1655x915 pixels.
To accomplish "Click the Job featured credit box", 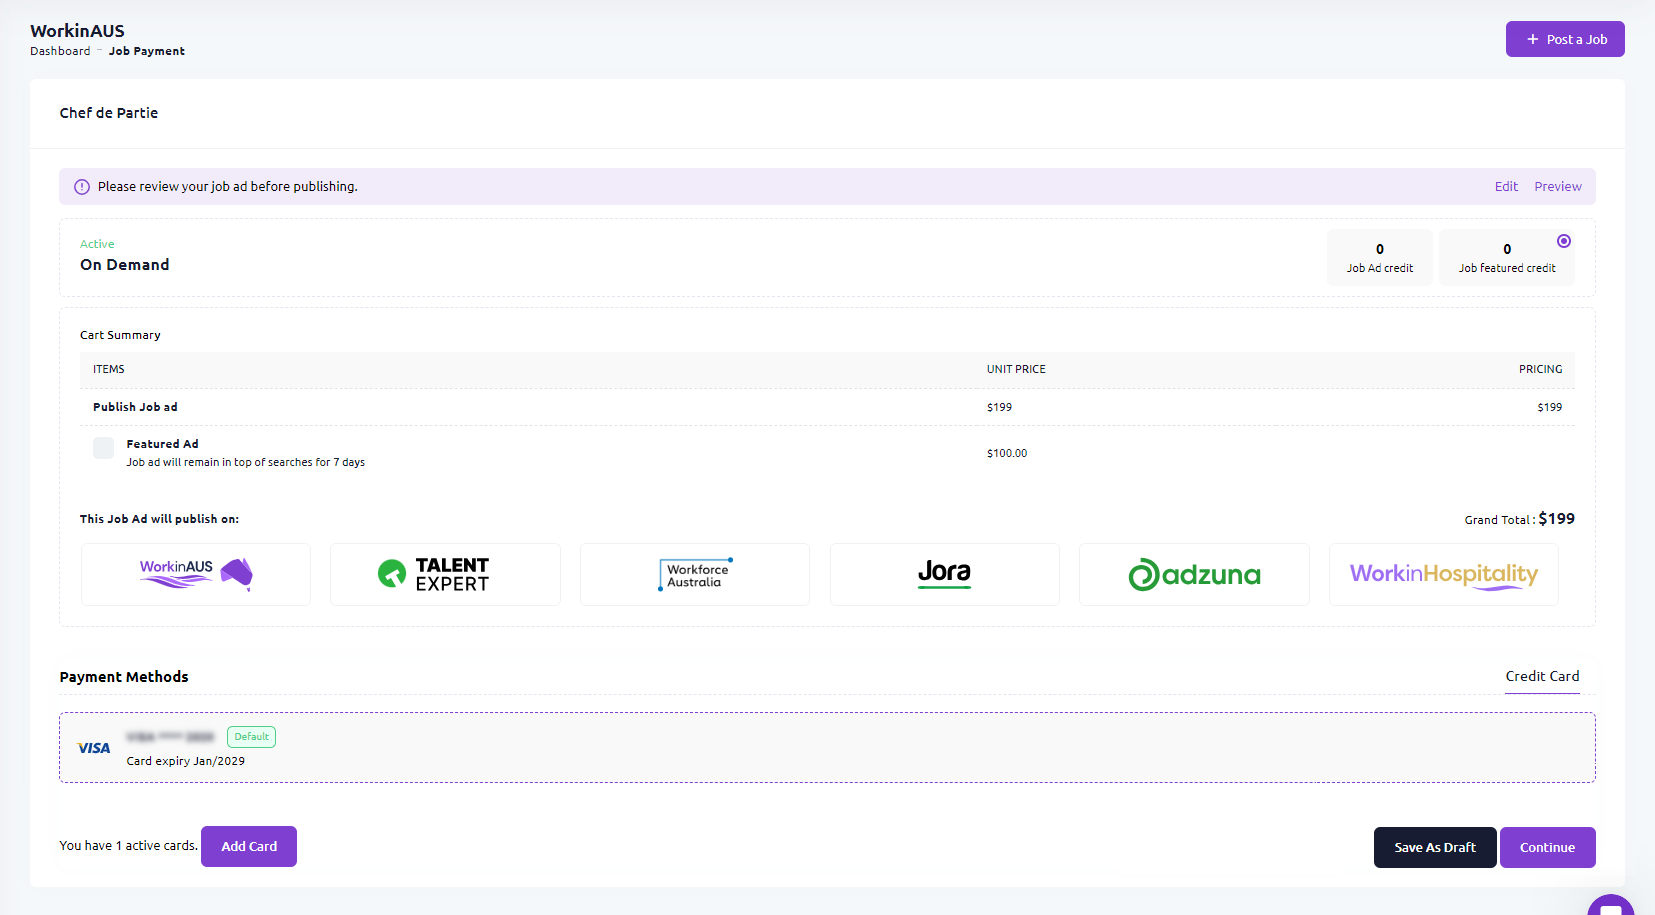I will click(x=1507, y=258).
